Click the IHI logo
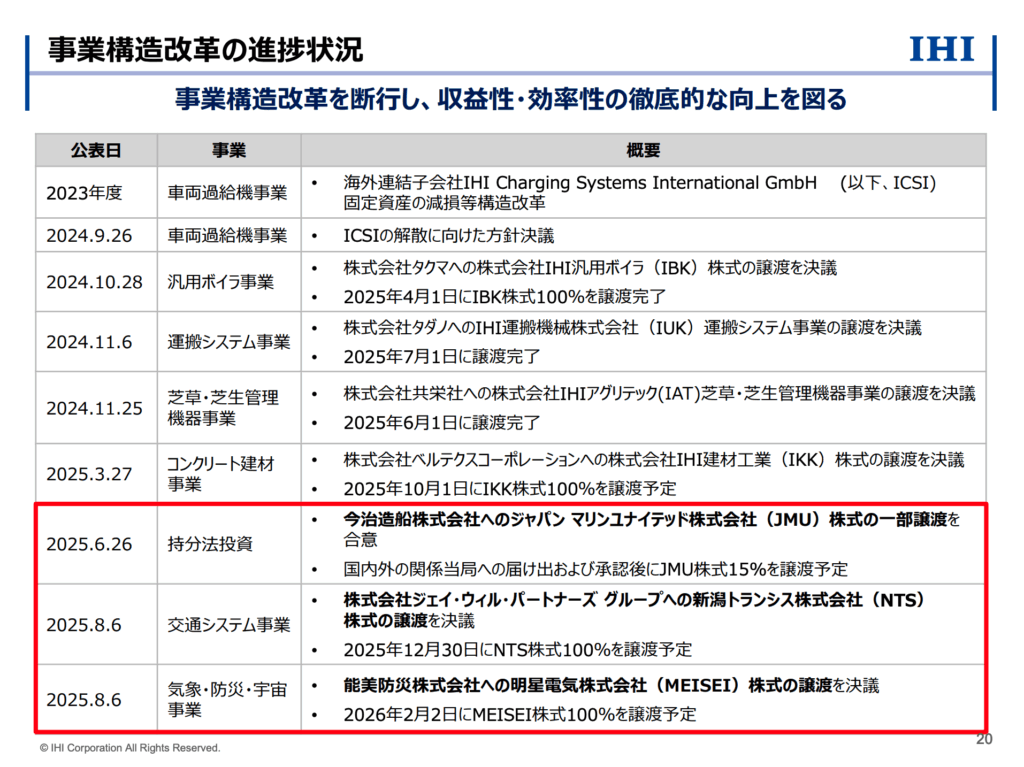 click(x=942, y=50)
